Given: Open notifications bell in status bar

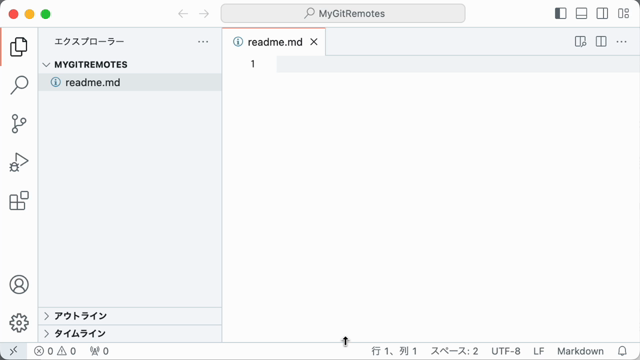Looking at the screenshot, I should (x=622, y=351).
